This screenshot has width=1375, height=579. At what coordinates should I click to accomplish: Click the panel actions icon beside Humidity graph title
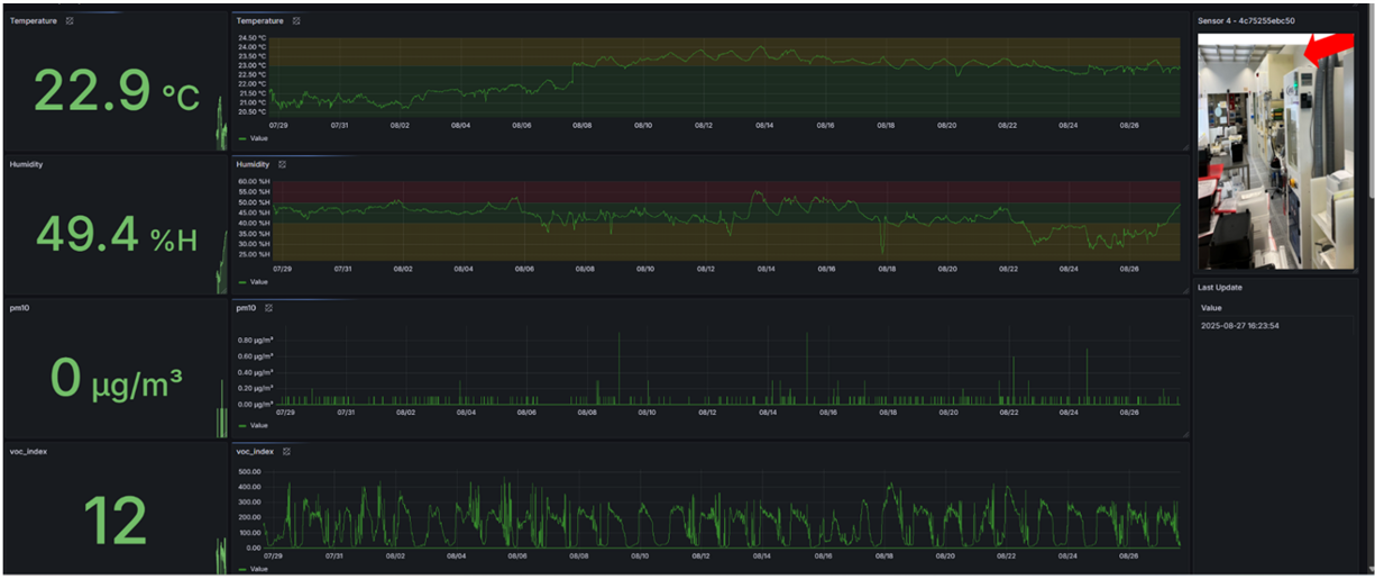[x=282, y=164]
